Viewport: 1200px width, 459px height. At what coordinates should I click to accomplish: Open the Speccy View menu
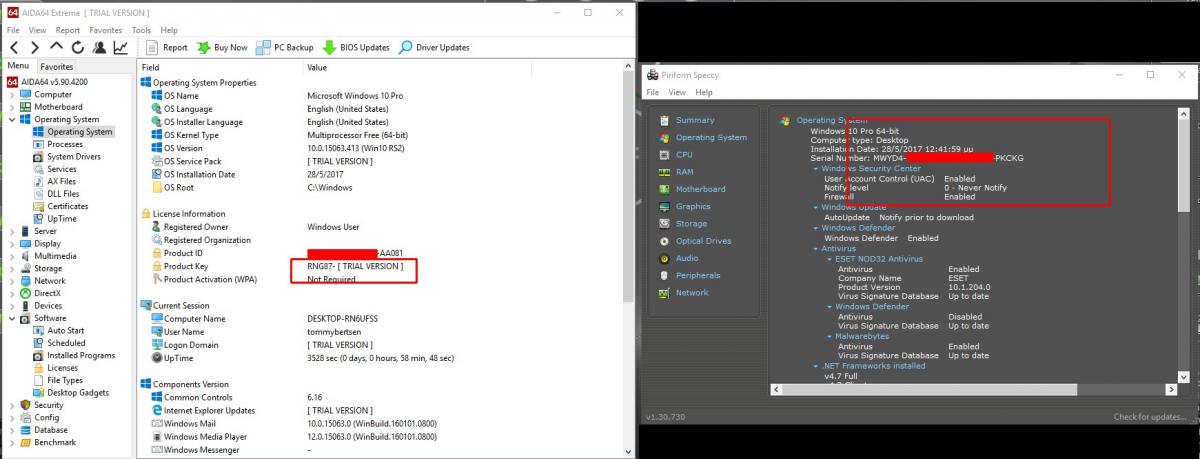[678, 92]
